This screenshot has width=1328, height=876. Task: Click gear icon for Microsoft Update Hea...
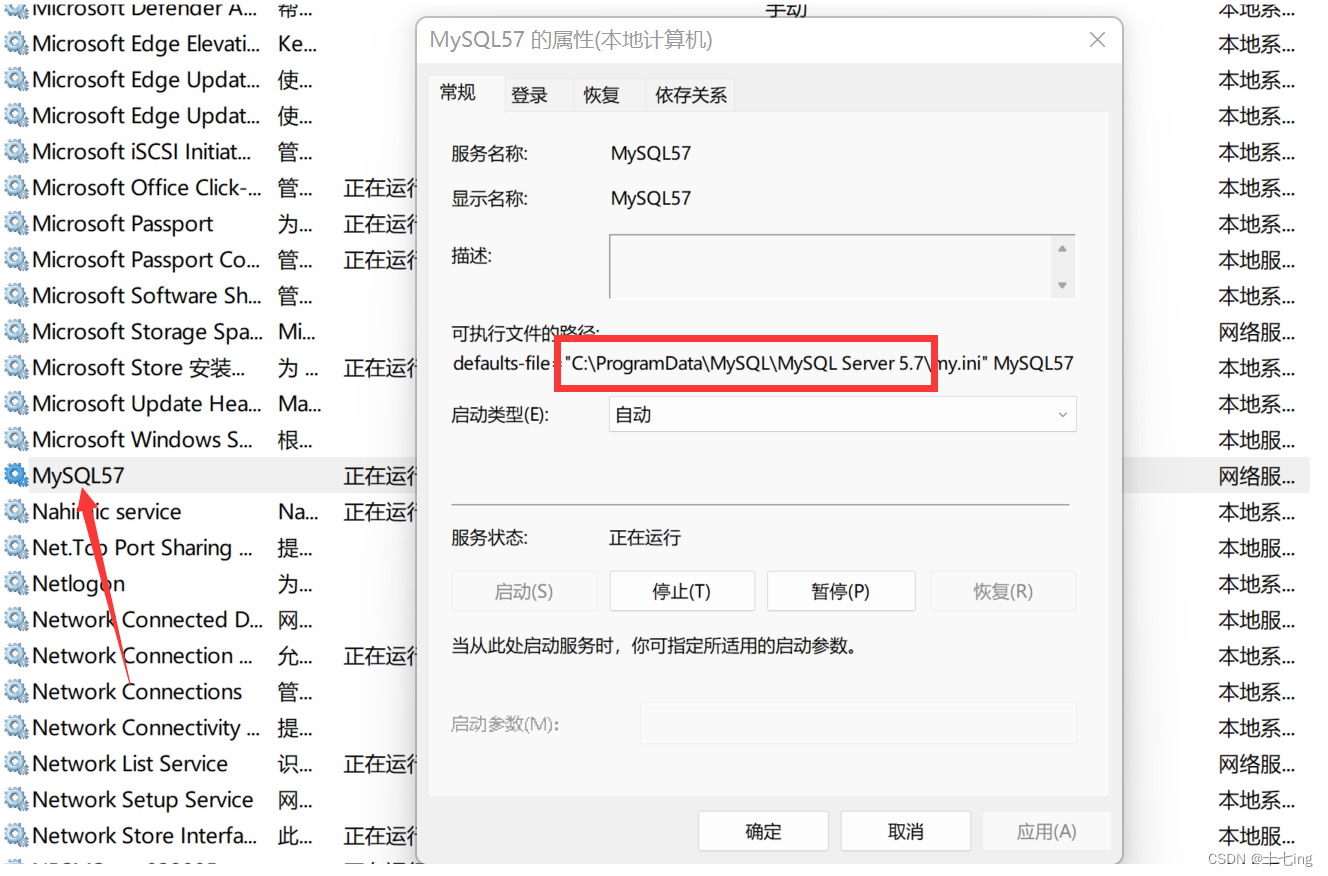pyautogui.click(x=16, y=404)
